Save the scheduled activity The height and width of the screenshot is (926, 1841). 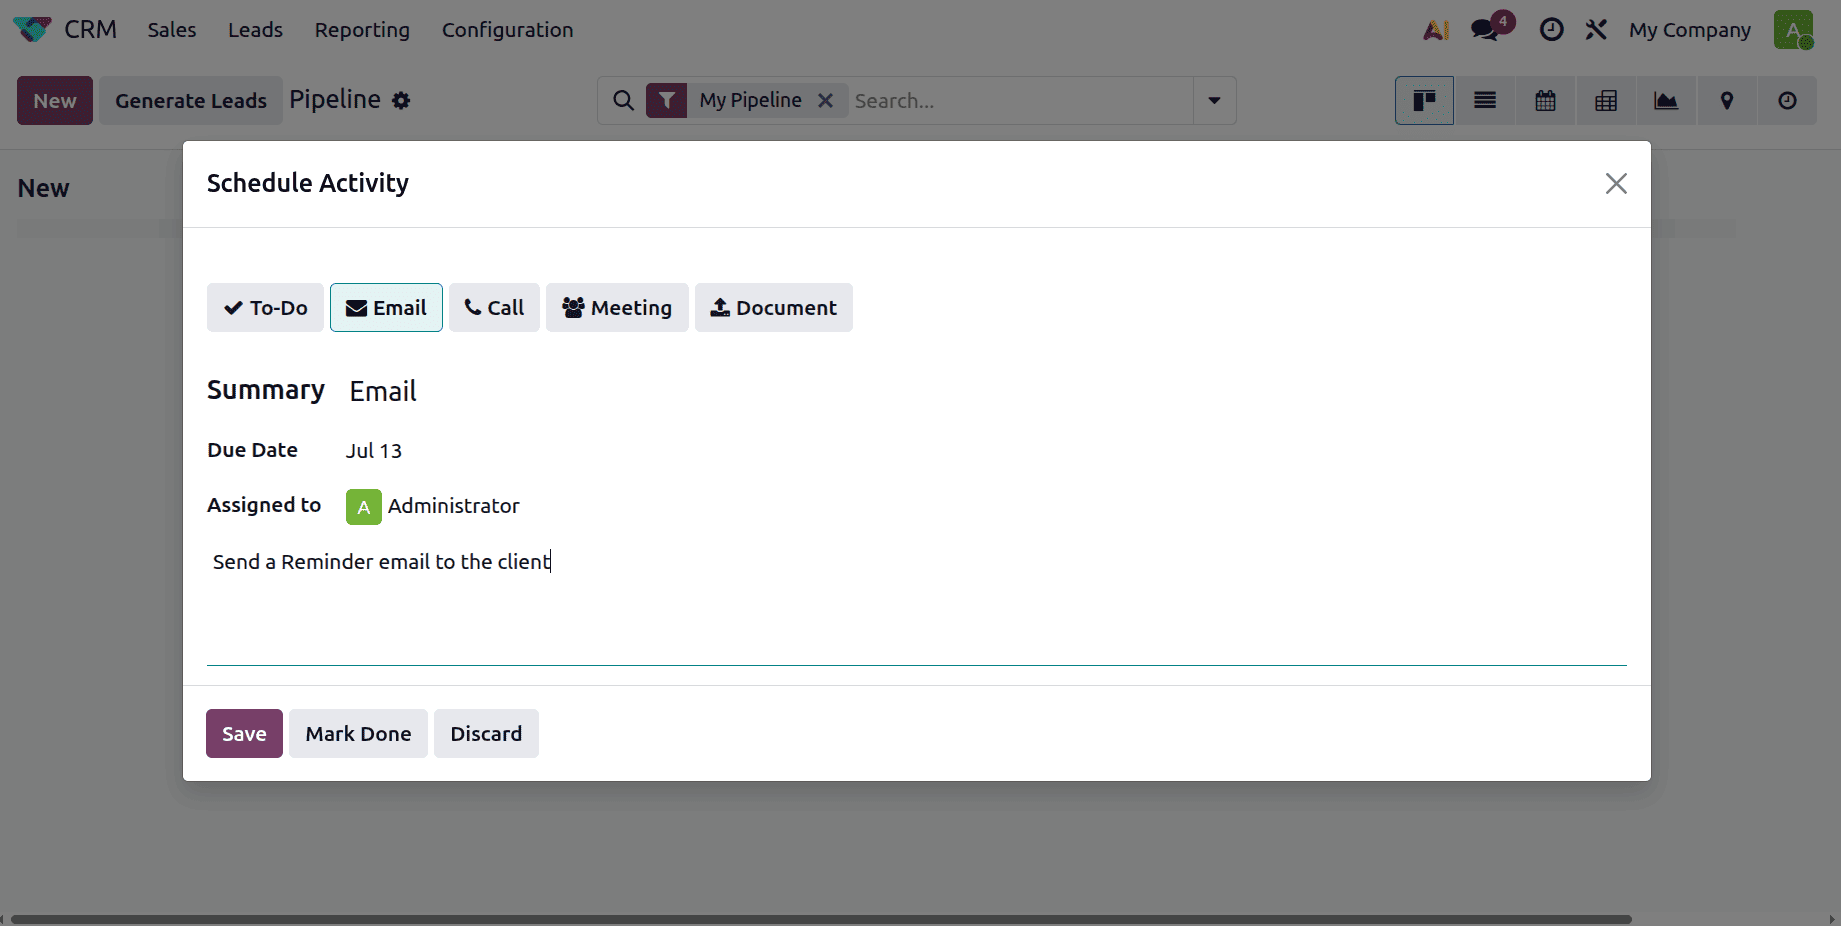point(244,734)
